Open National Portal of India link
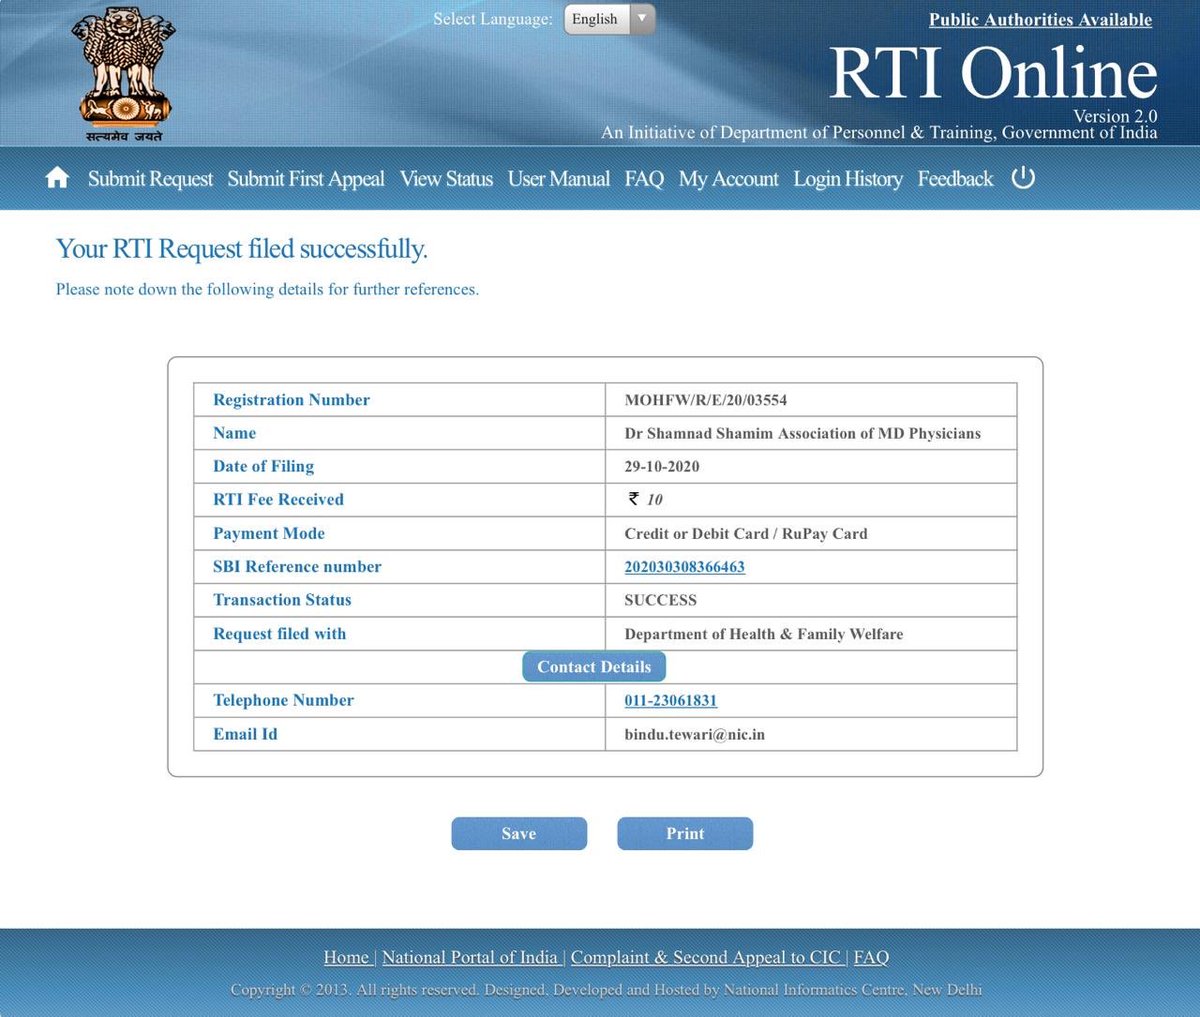This screenshot has height=1017, width=1200. tap(470, 957)
